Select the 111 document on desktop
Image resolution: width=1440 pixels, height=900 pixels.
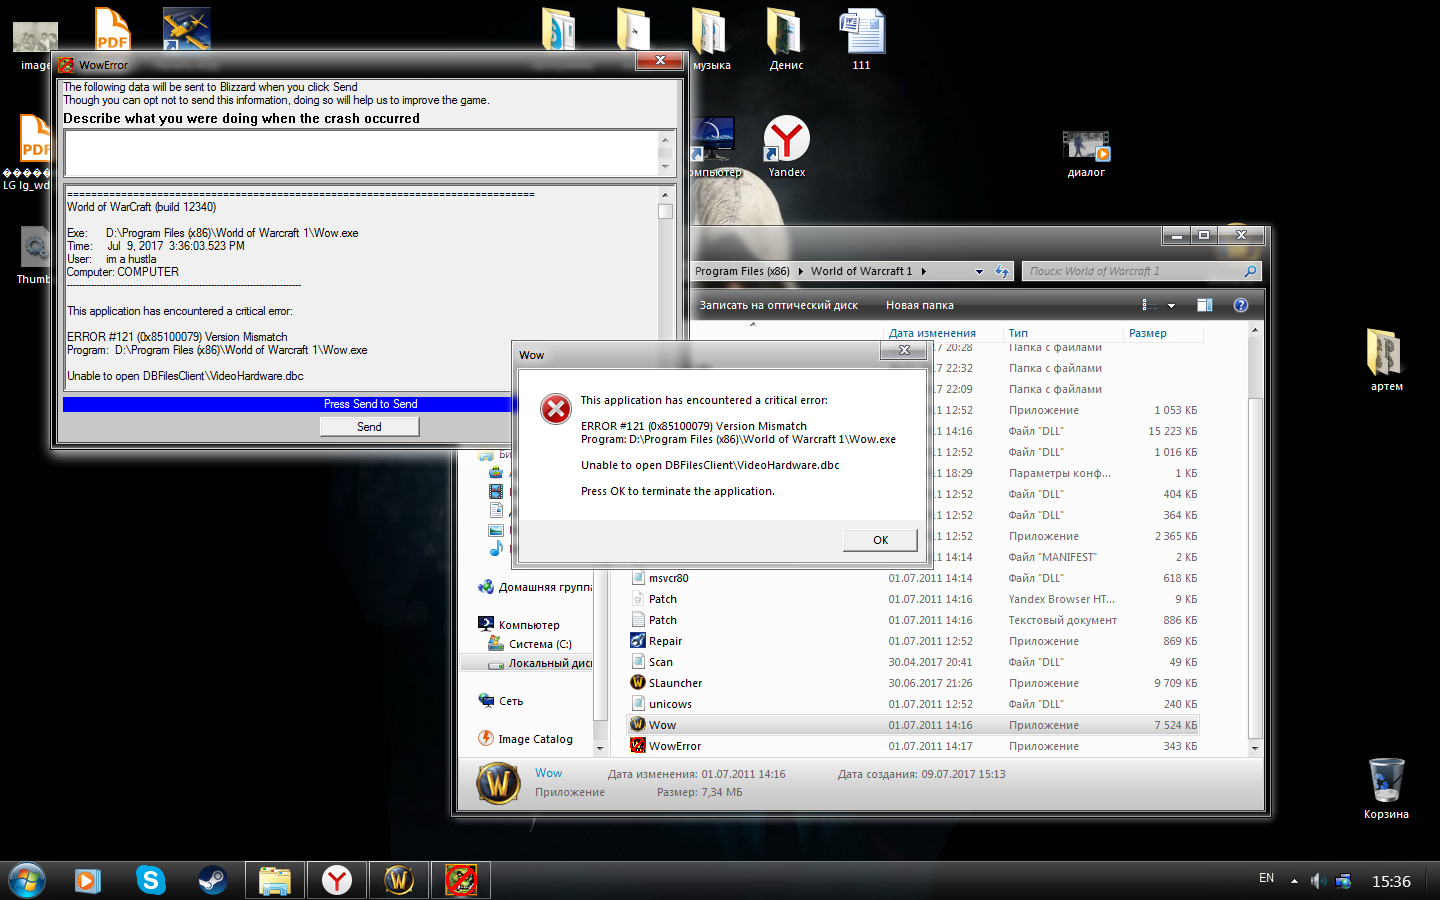point(862,40)
